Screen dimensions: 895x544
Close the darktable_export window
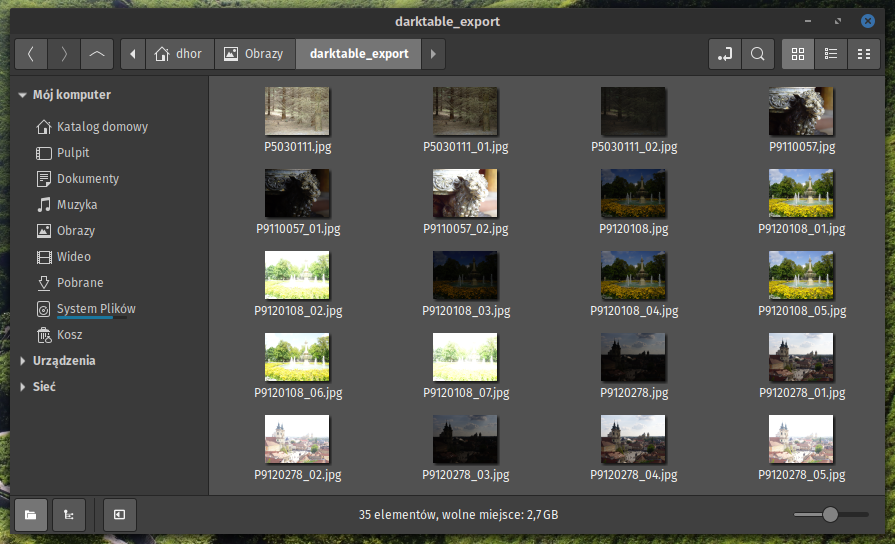[x=868, y=21]
